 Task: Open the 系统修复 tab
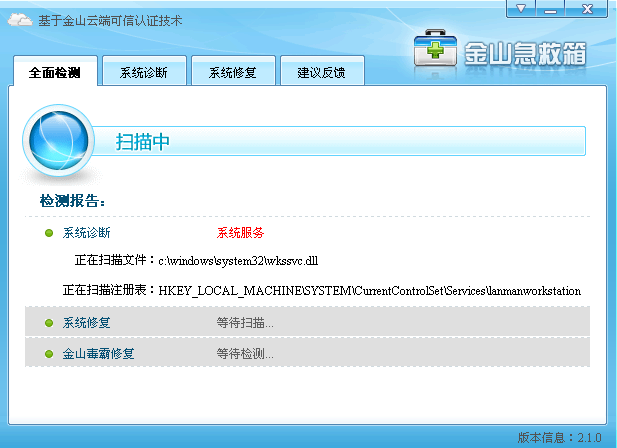click(x=233, y=71)
